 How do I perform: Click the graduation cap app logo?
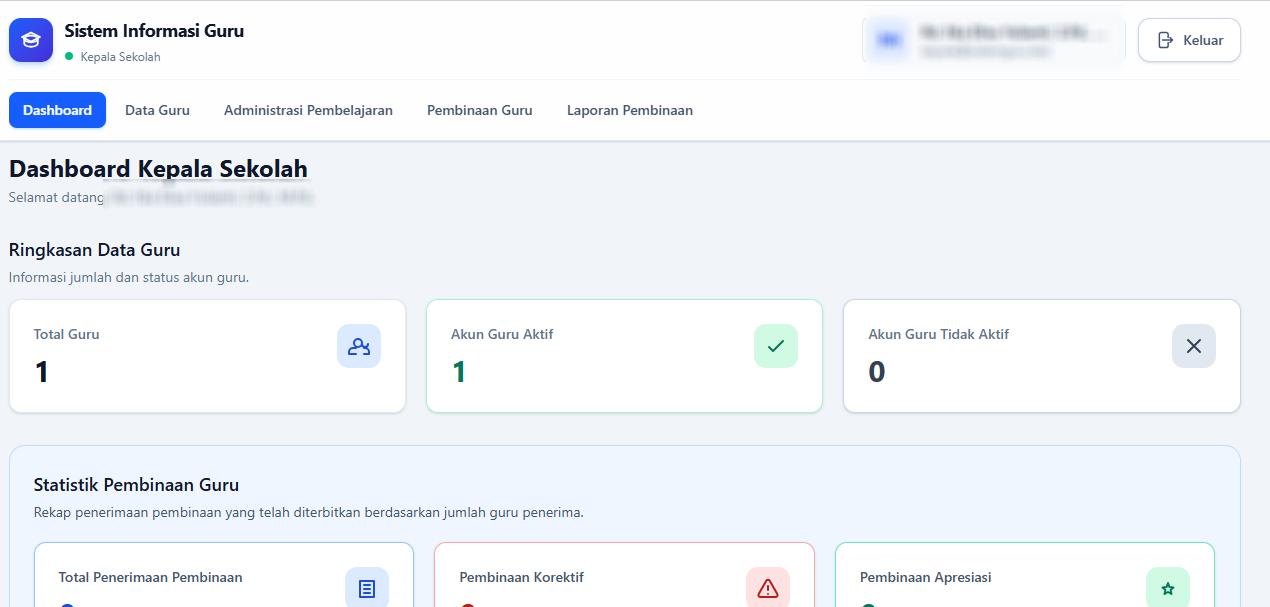coord(31,40)
